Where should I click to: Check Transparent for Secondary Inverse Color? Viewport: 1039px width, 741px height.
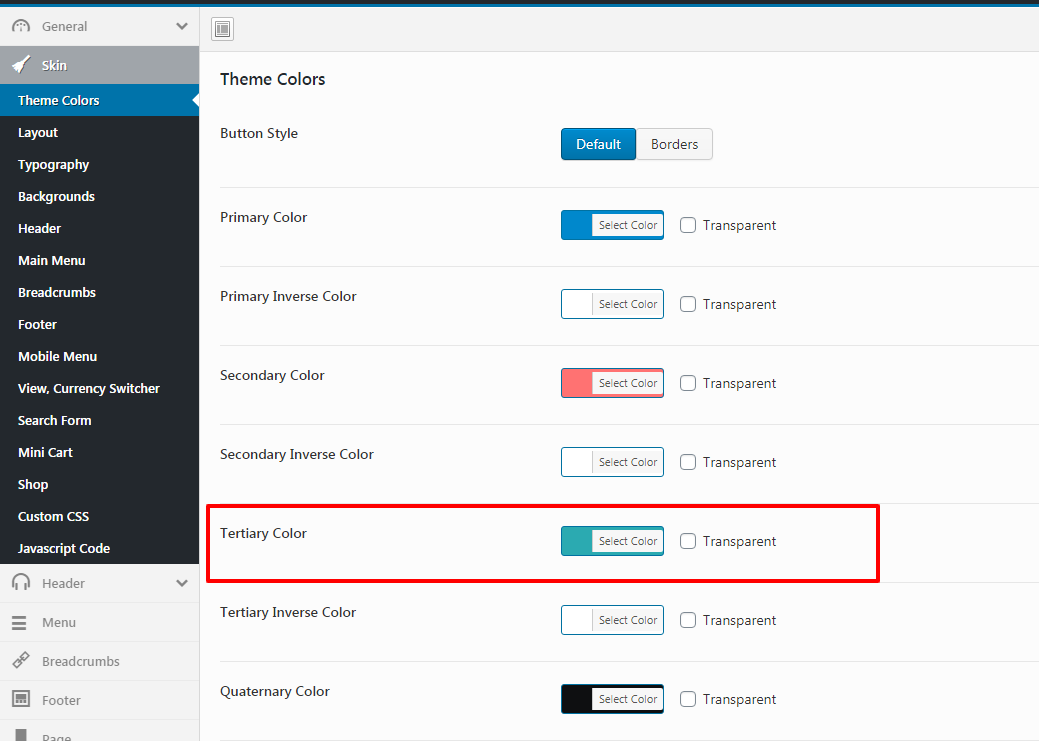coord(688,462)
